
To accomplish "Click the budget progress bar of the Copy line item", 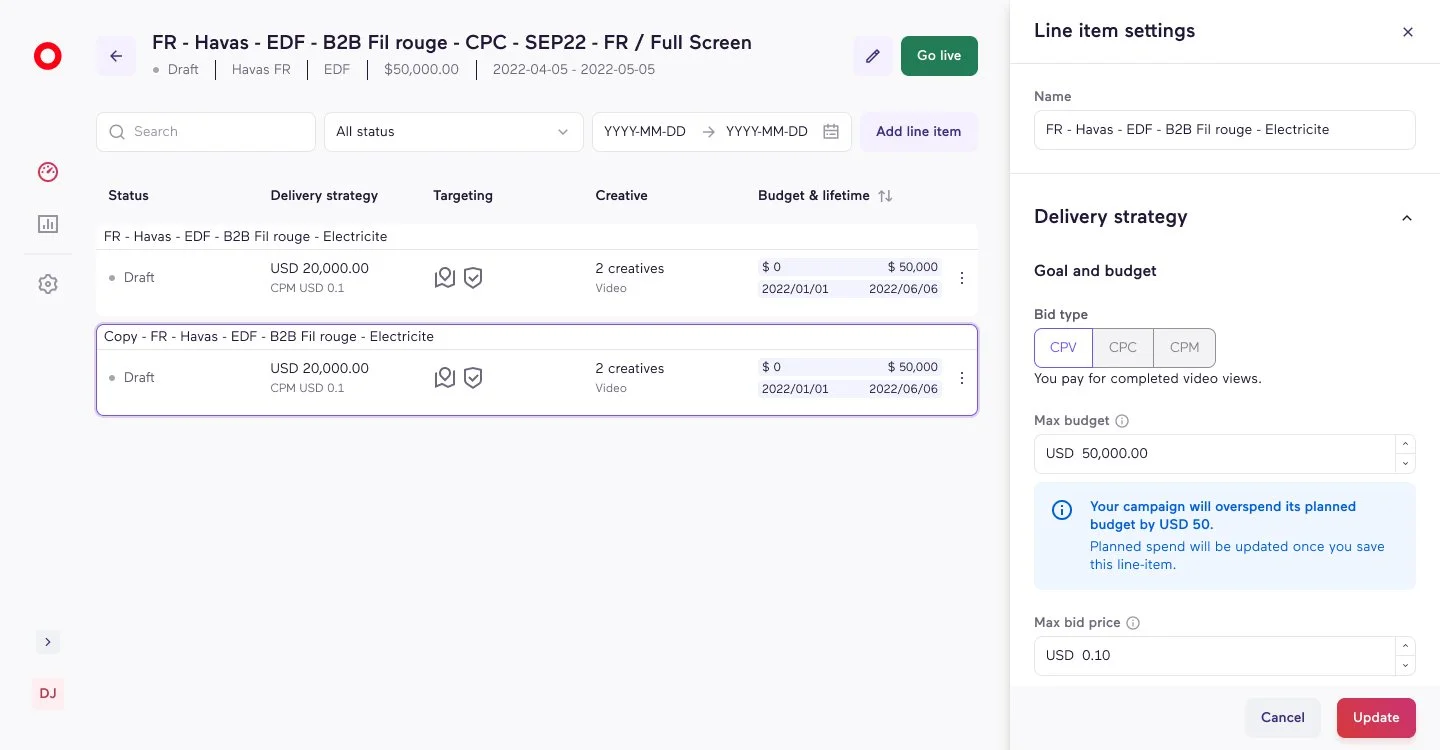I will (850, 367).
